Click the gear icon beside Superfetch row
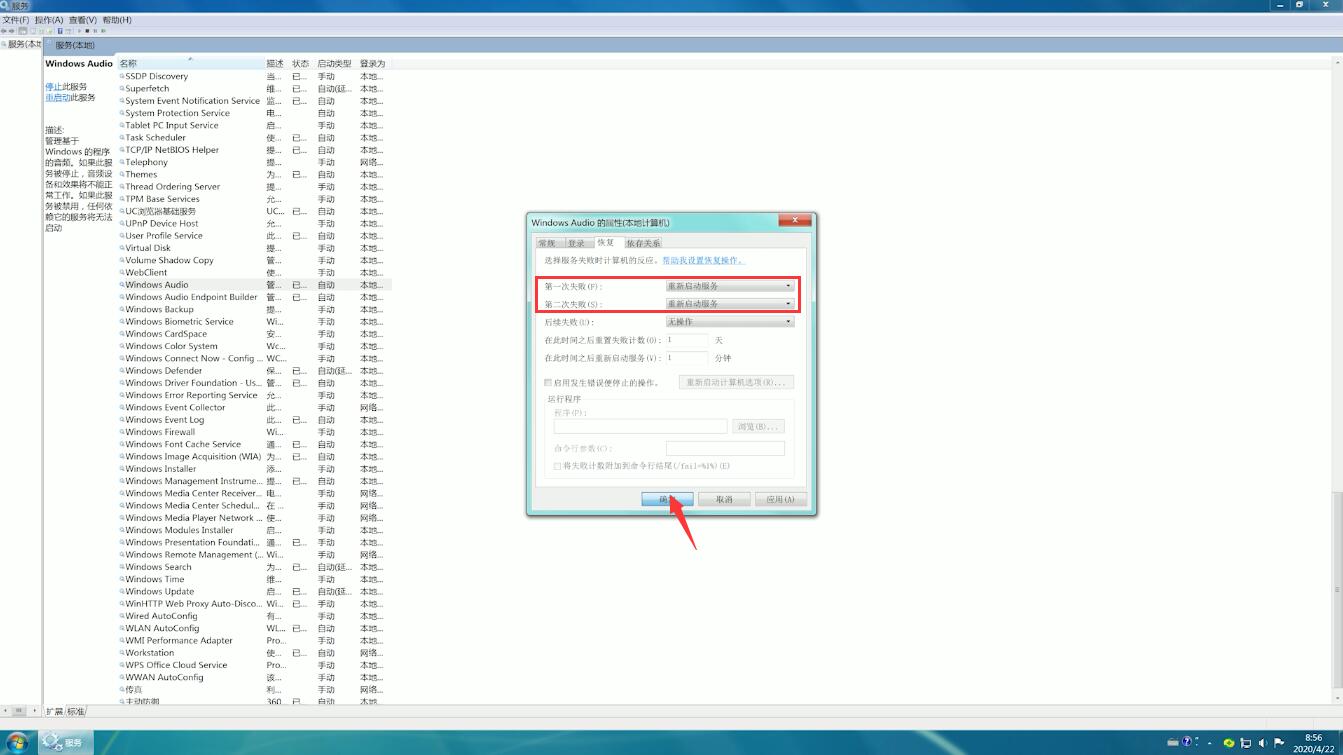1343x755 pixels. point(122,89)
